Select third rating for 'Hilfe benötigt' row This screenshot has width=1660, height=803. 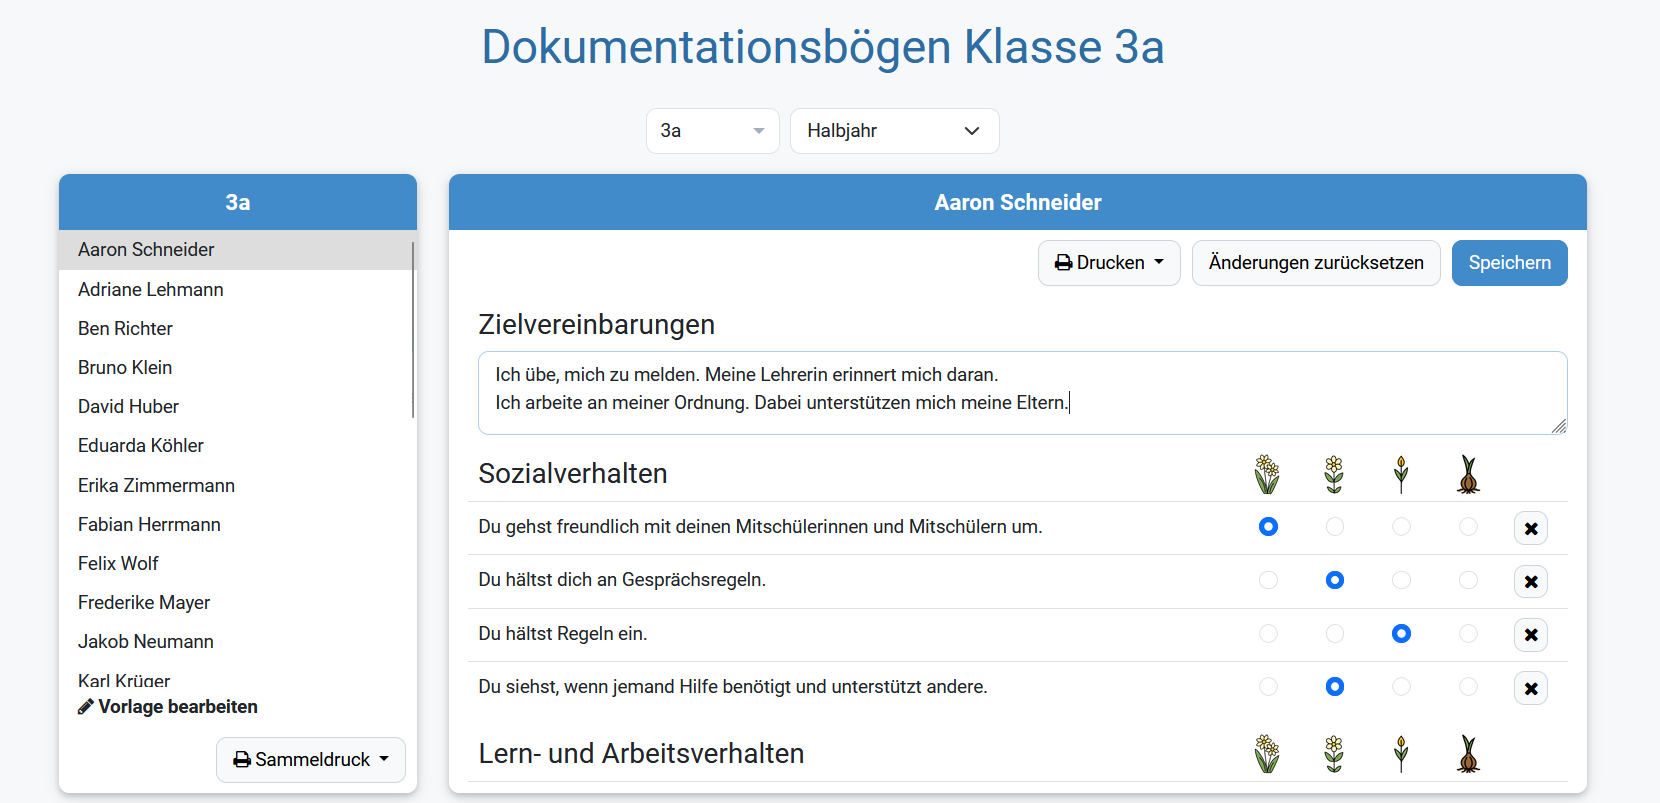point(1401,686)
